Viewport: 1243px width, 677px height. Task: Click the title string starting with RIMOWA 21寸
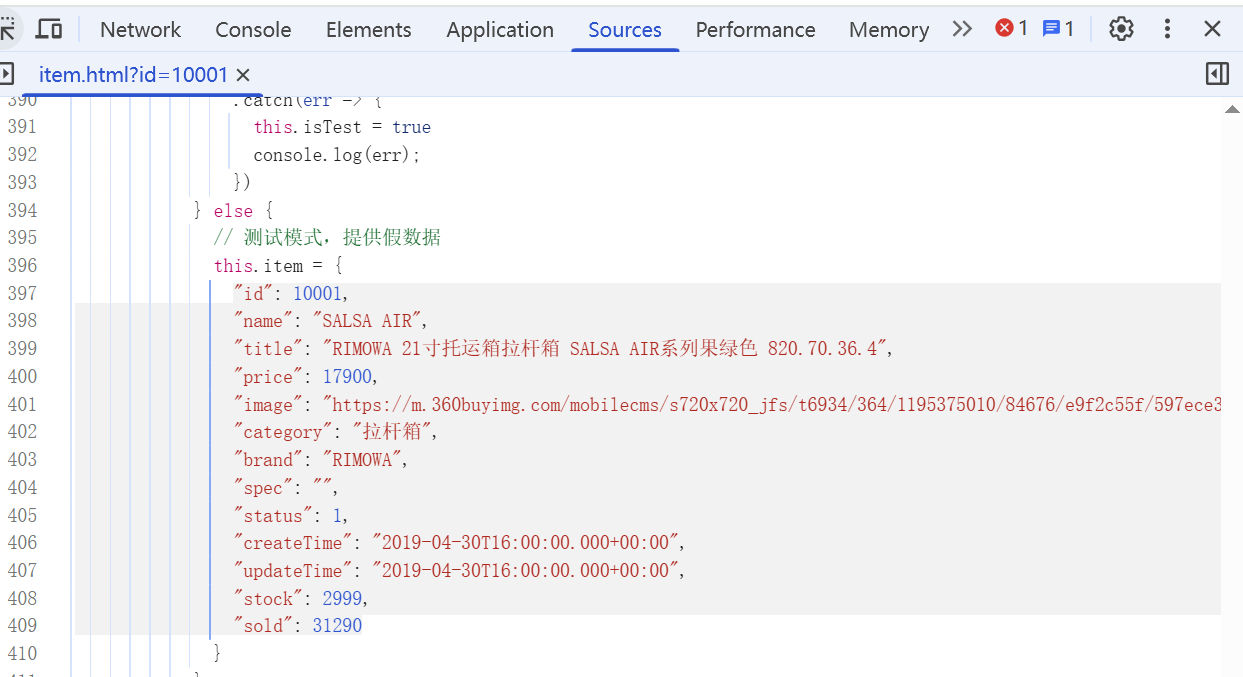click(x=604, y=349)
